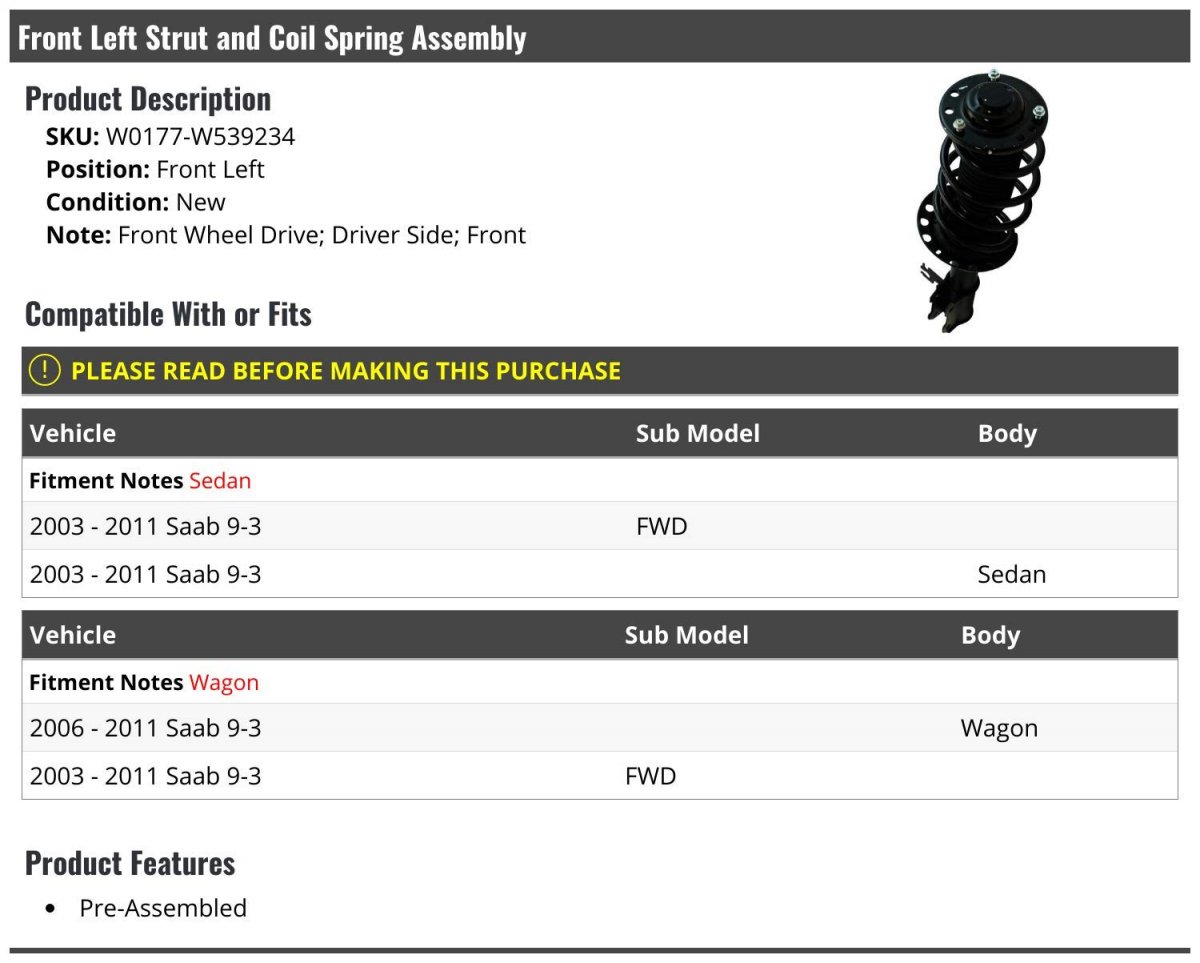Select the black 'Sedan' body cell
Viewport: 1200px width, 963px height.
coord(1012,575)
